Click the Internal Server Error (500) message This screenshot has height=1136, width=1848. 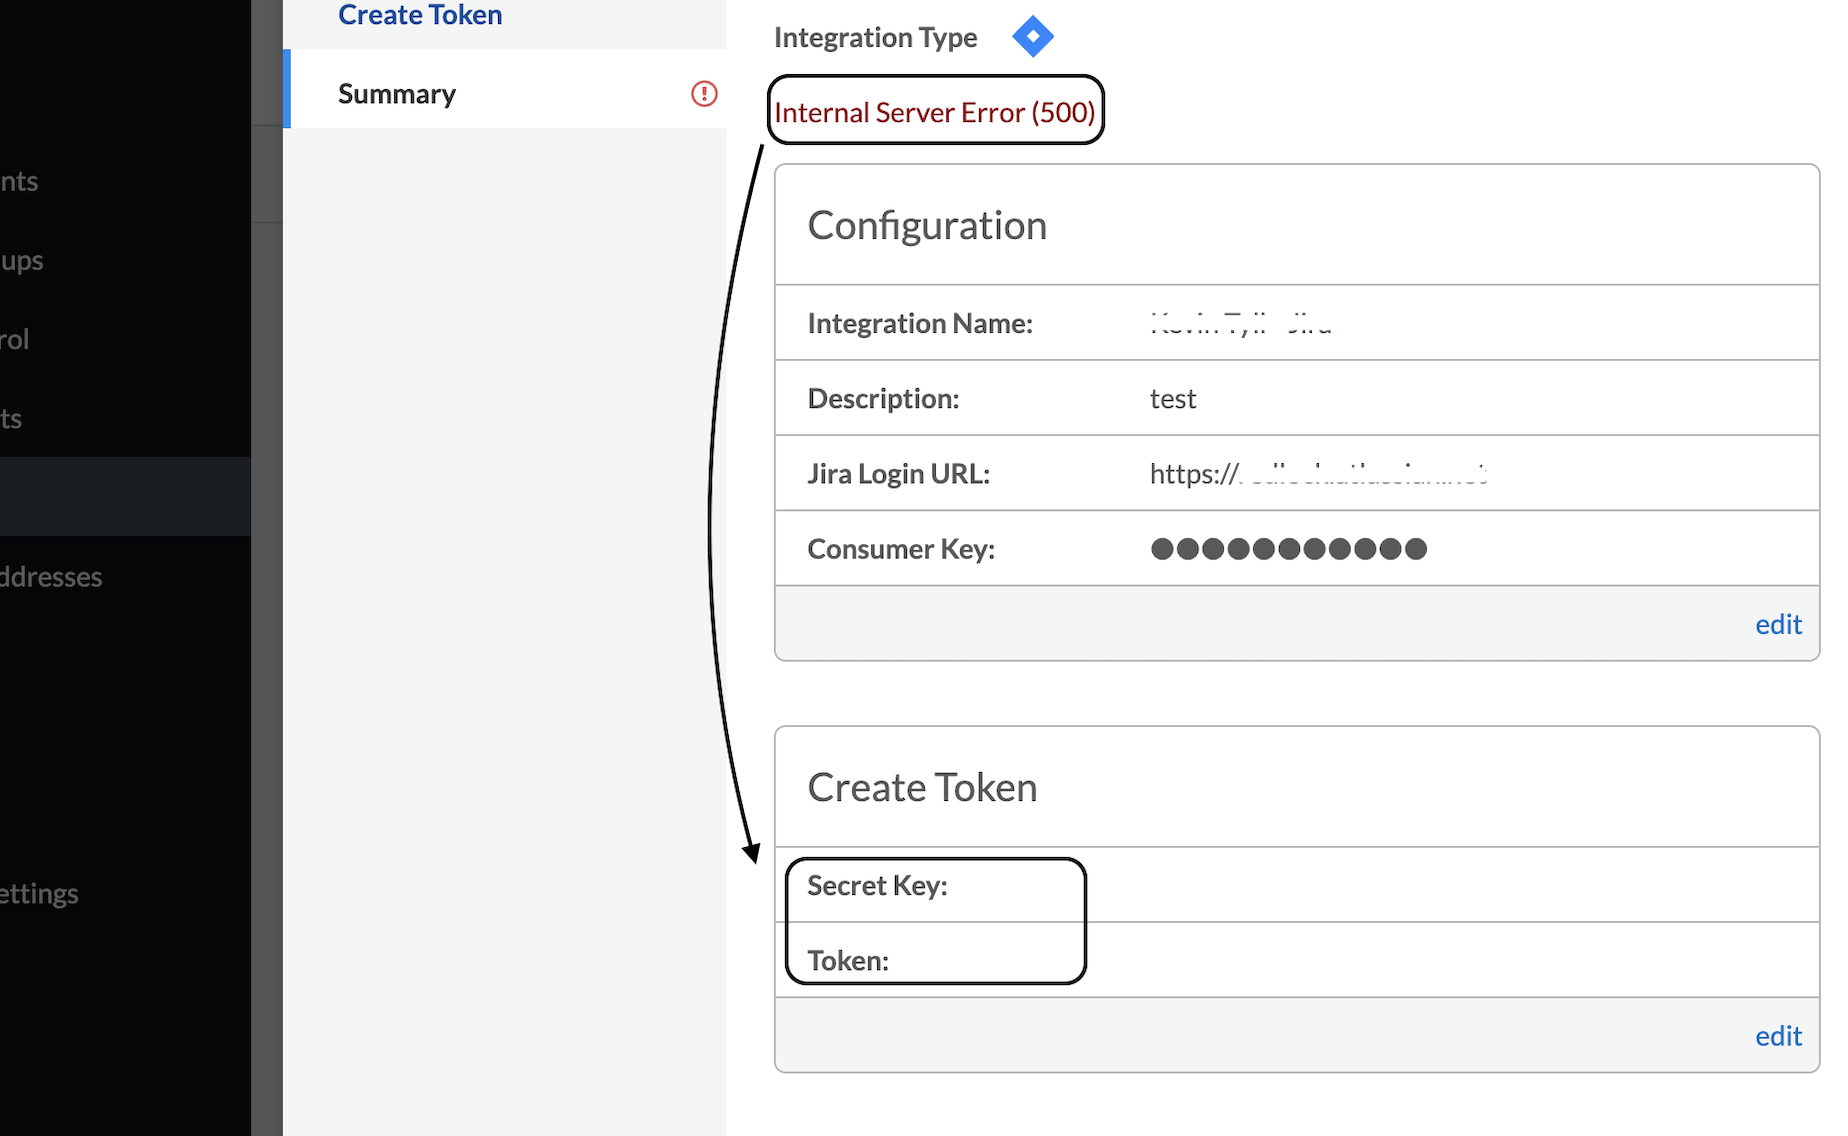tap(935, 112)
